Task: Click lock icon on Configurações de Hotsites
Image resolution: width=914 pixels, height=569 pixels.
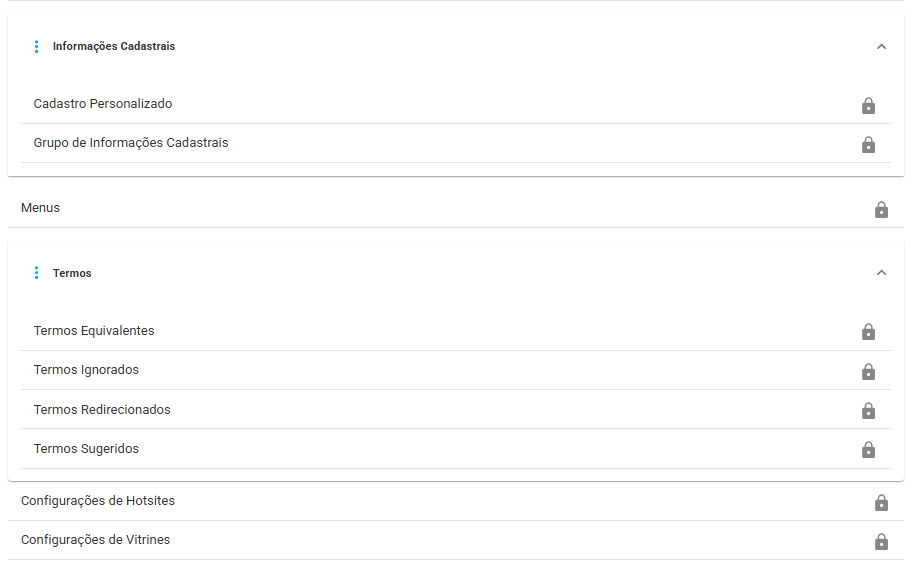Action: pyautogui.click(x=881, y=503)
